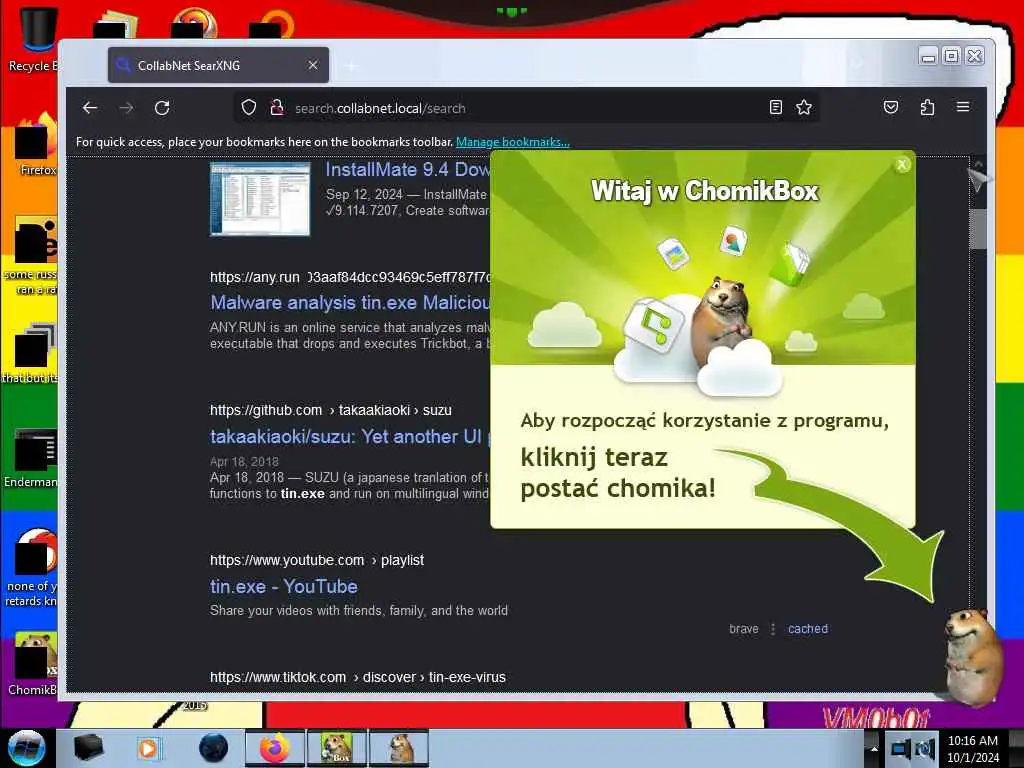
Task: Reload the page using the refresh icon
Action: click(x=162, y=108)
